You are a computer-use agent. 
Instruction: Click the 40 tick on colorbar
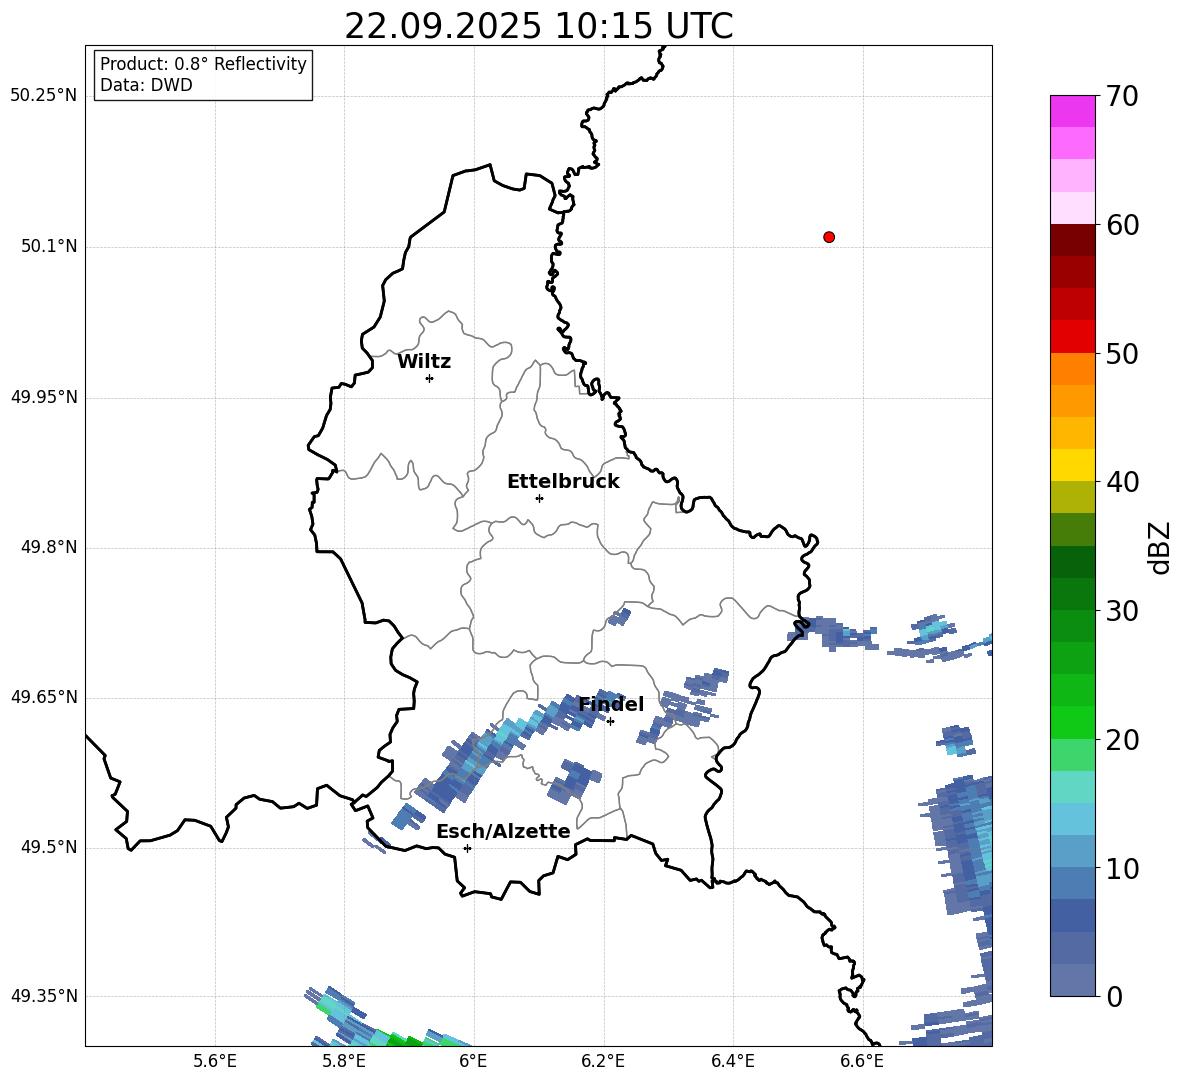[1122, 482]
